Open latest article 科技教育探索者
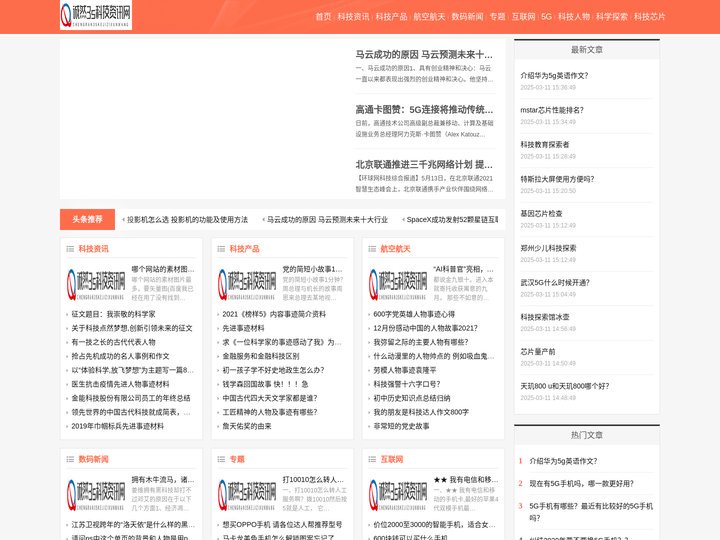 coord(545,145)
